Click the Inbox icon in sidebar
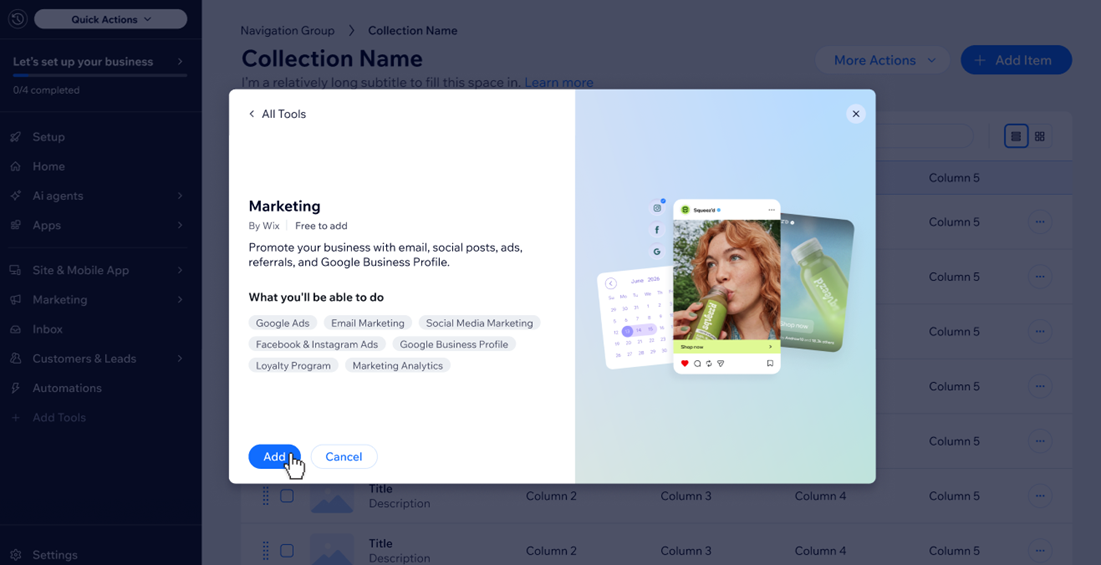The width and height of the screenshot is (1101, 565). 15,329
